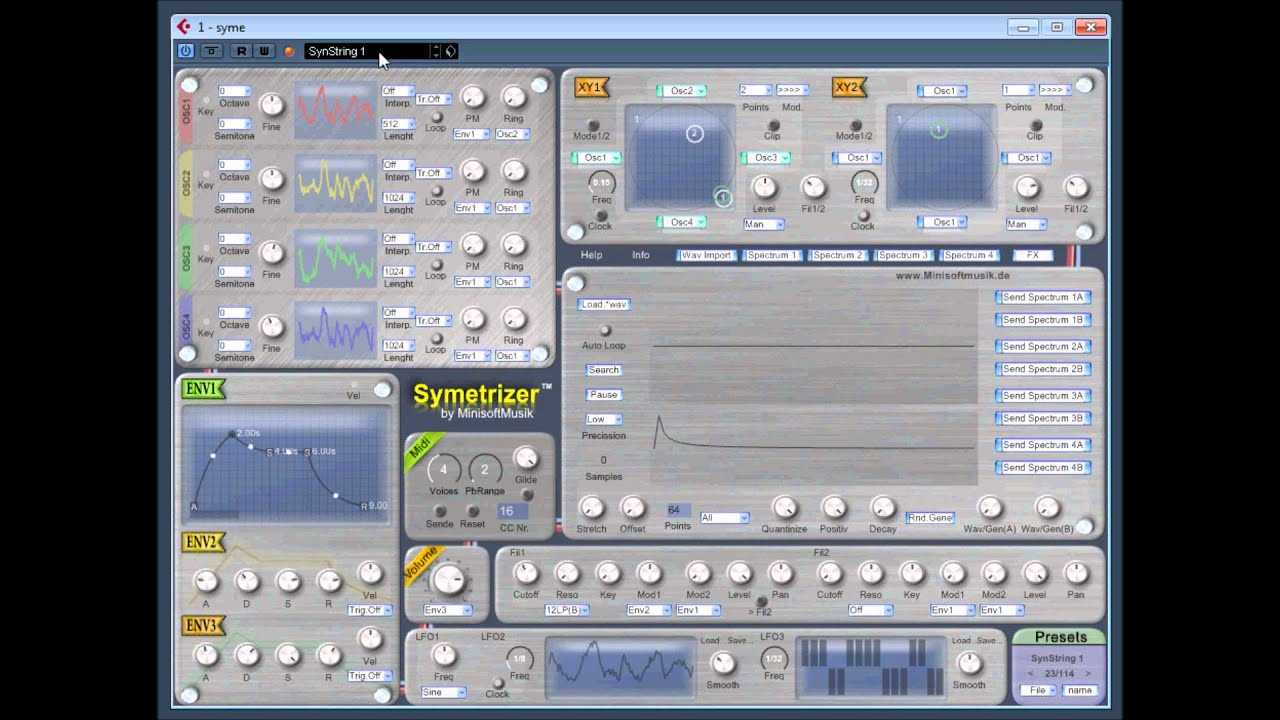Screen dimensions: 1280x720
Task: Open the ENV2 Trig.Off dropdown
Action: [x=368, y=610]
